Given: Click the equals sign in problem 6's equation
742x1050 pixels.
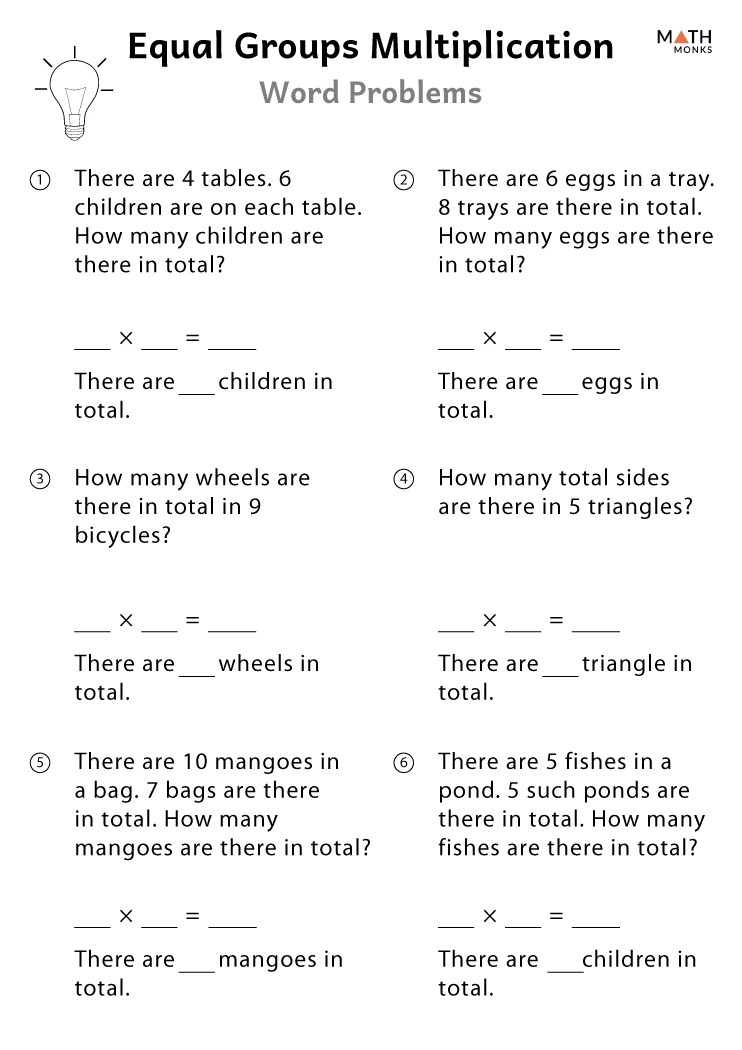Looking at the screenshot, I should (x=557, y=916).
